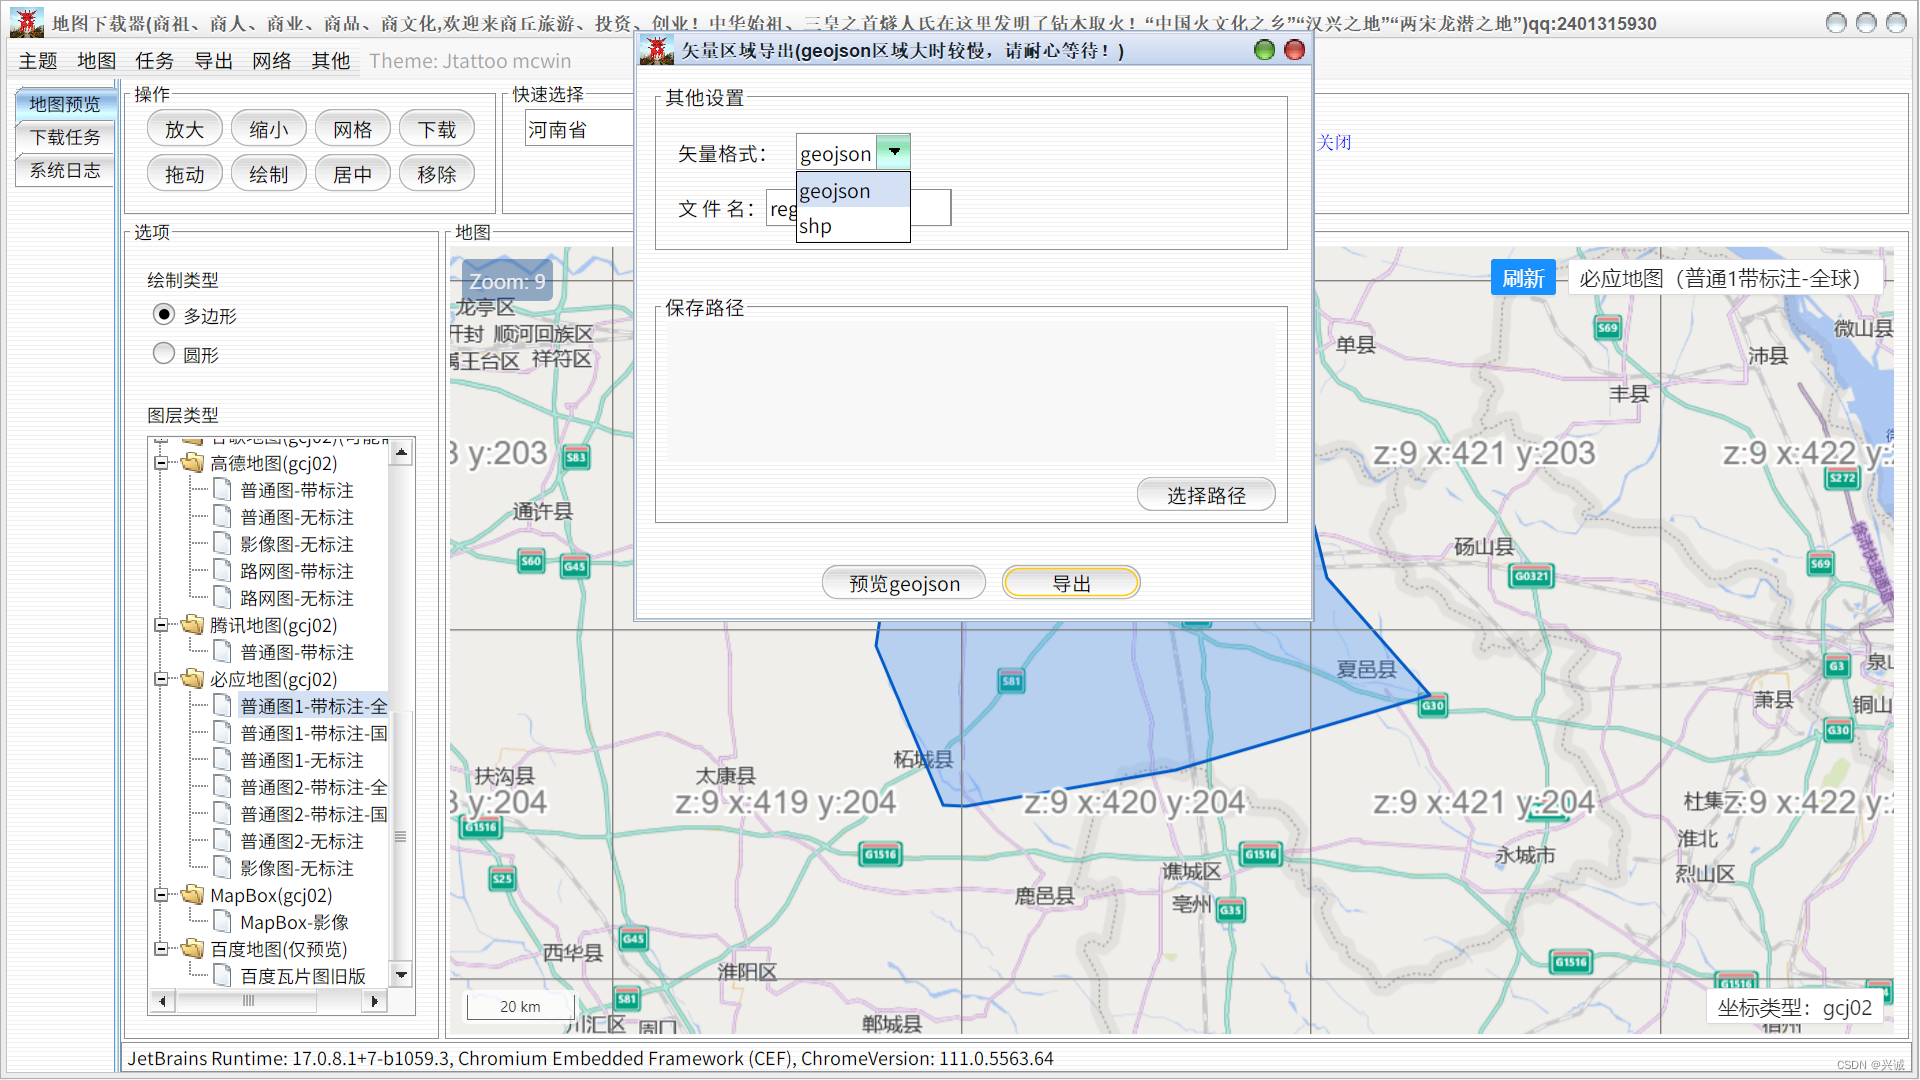Click folder icon of 高德地图(gcj02) node
Viewport: 1920px width, 1080px height.
192,463
